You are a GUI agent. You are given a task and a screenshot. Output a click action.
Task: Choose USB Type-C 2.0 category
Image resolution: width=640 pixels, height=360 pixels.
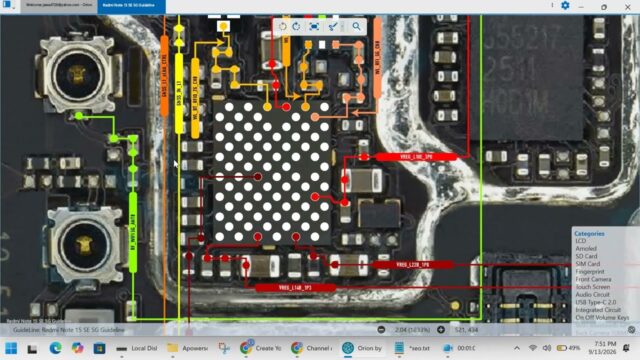596,302
